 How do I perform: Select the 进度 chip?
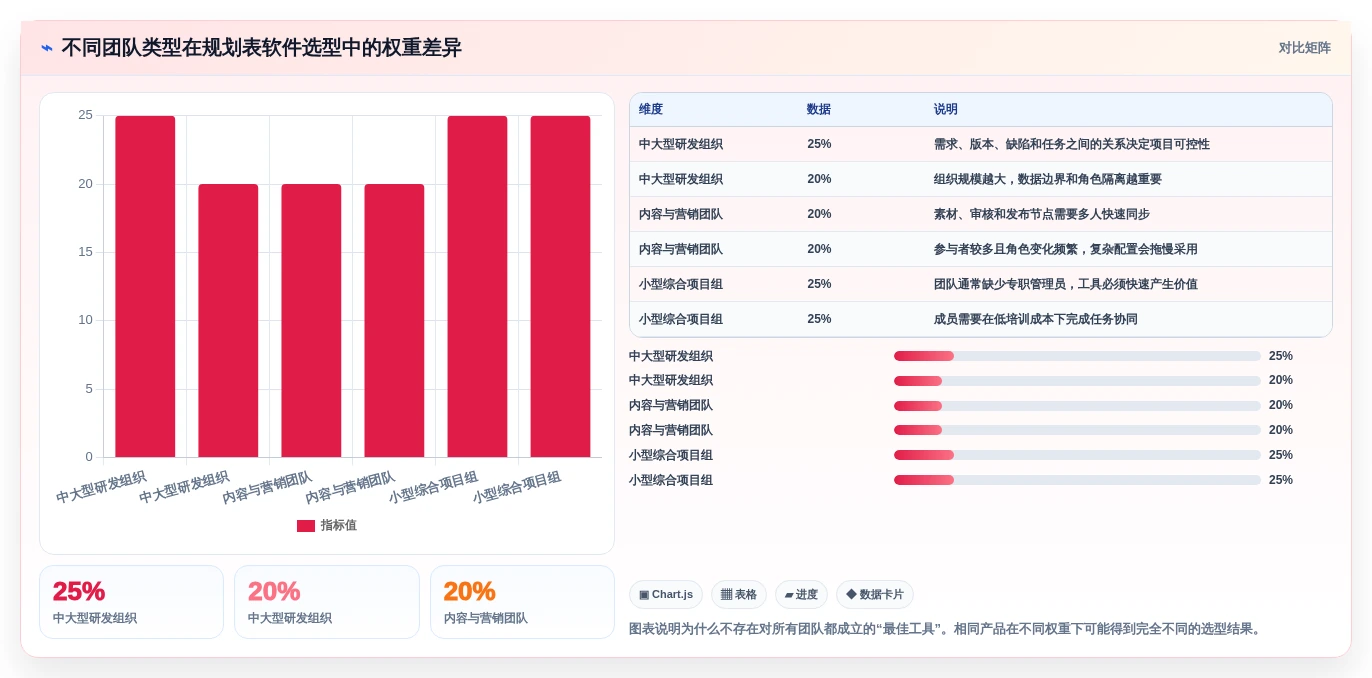(x=801, y=595)
